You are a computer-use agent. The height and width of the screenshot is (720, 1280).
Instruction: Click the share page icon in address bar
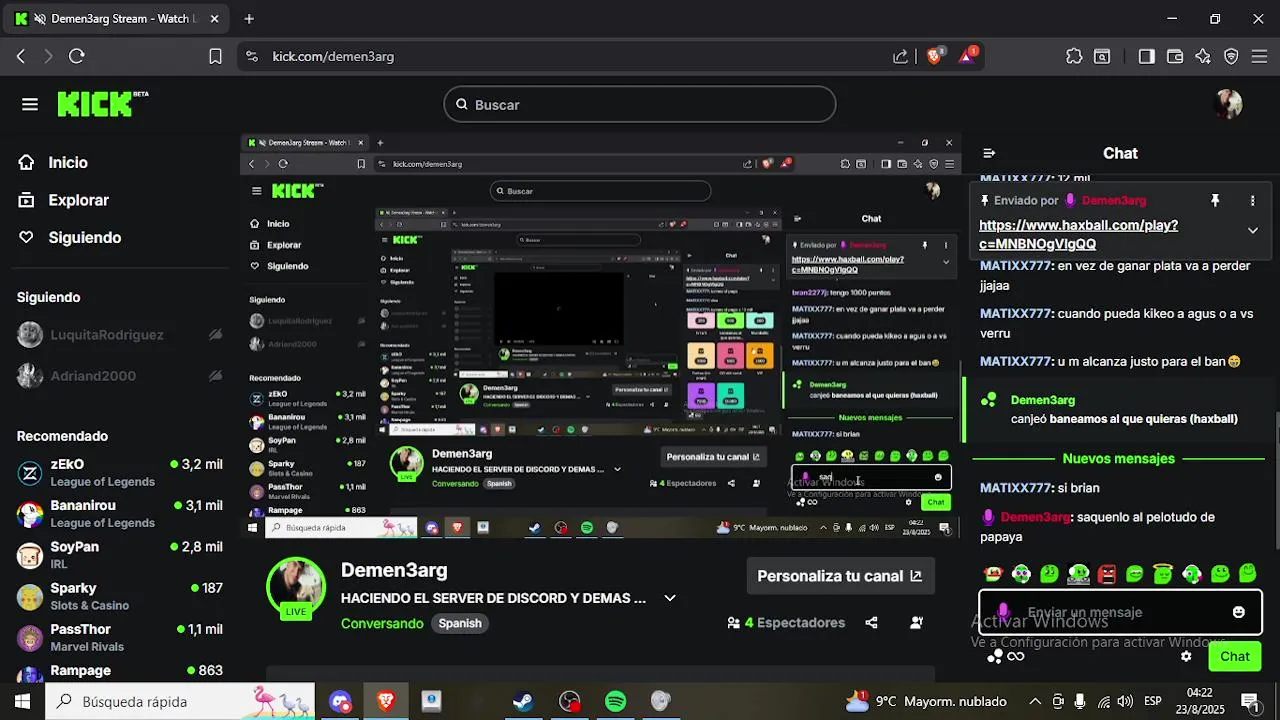pos(900,56)
